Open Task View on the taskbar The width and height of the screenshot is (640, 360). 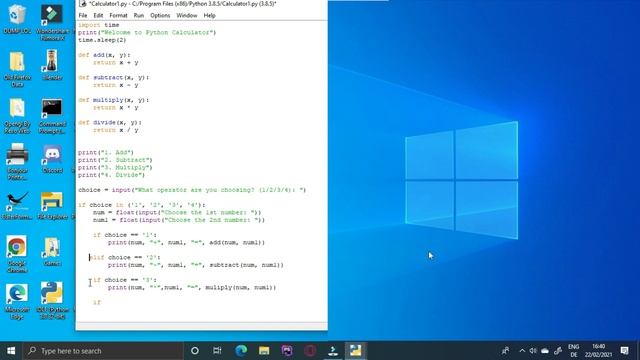pos(217,351)
